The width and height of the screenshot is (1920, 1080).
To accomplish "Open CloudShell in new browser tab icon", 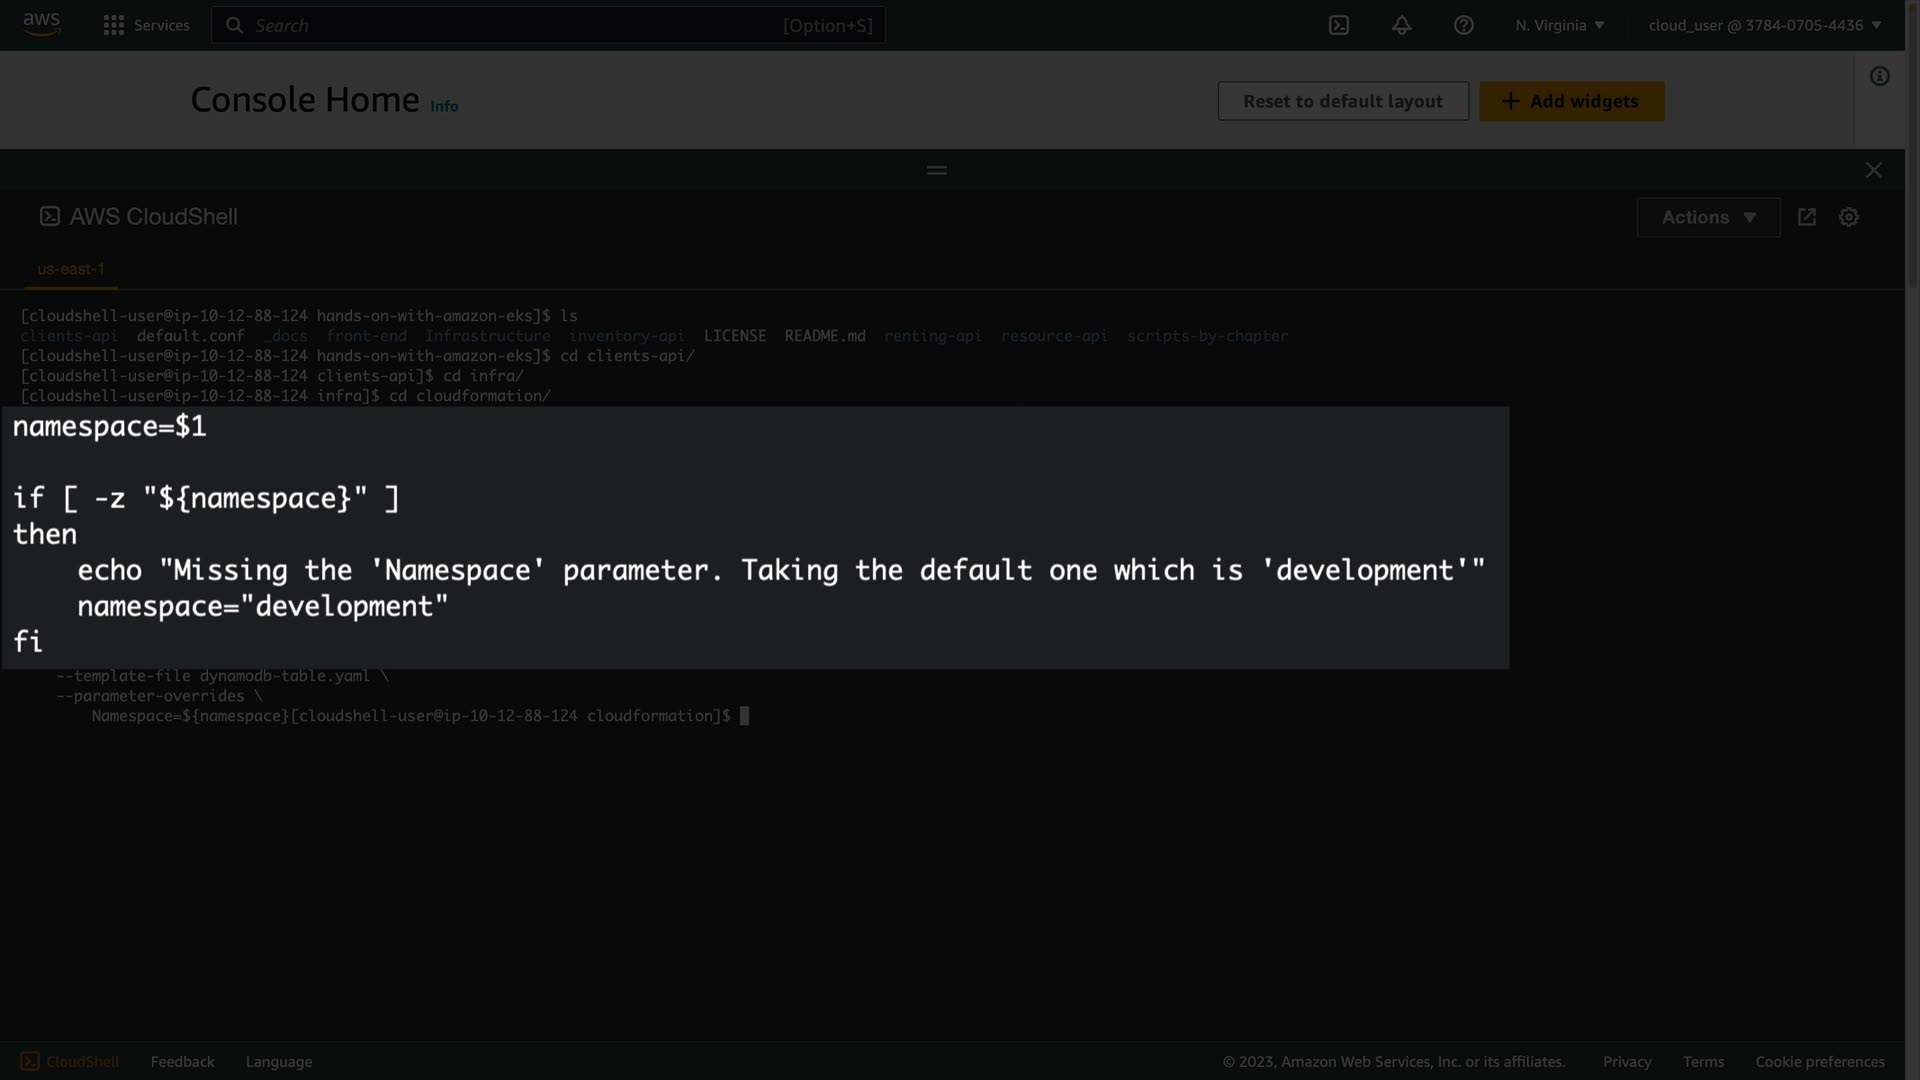I will (x=1806, y=217).
